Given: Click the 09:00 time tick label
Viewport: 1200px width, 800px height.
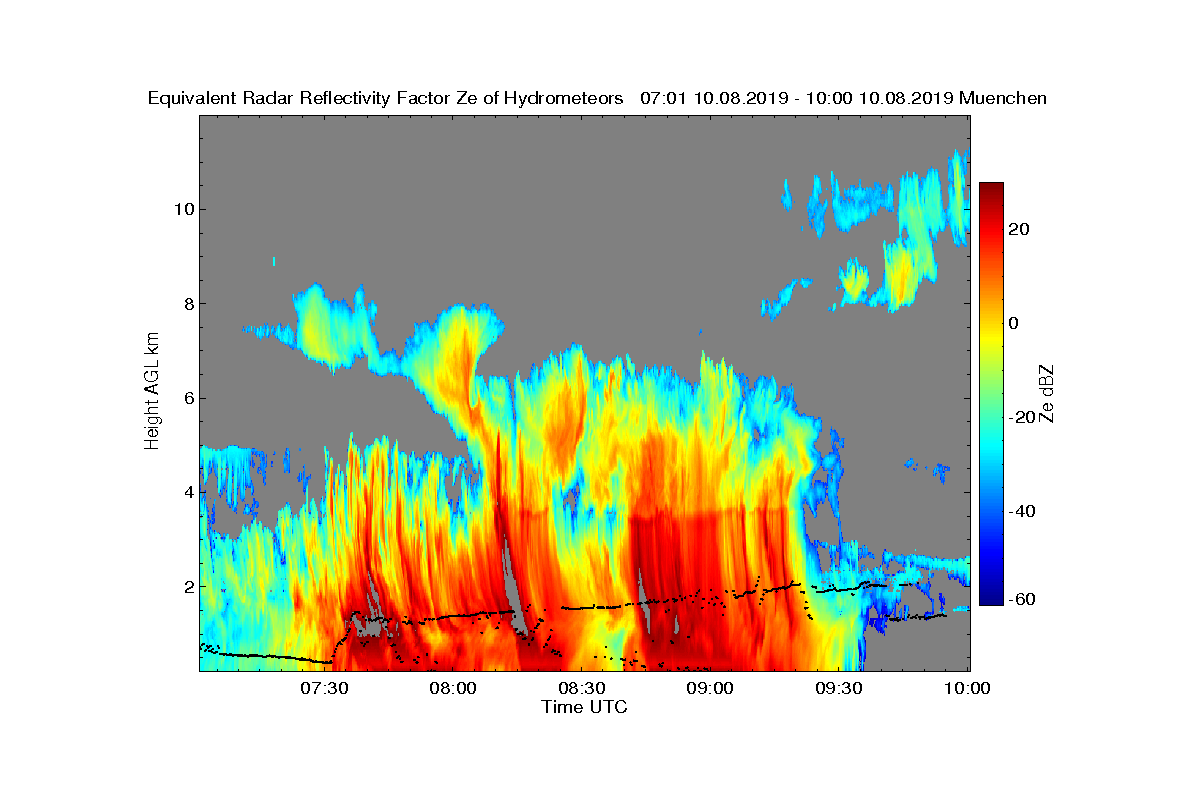Looking at the screenshot, I should tap(712, 688).
